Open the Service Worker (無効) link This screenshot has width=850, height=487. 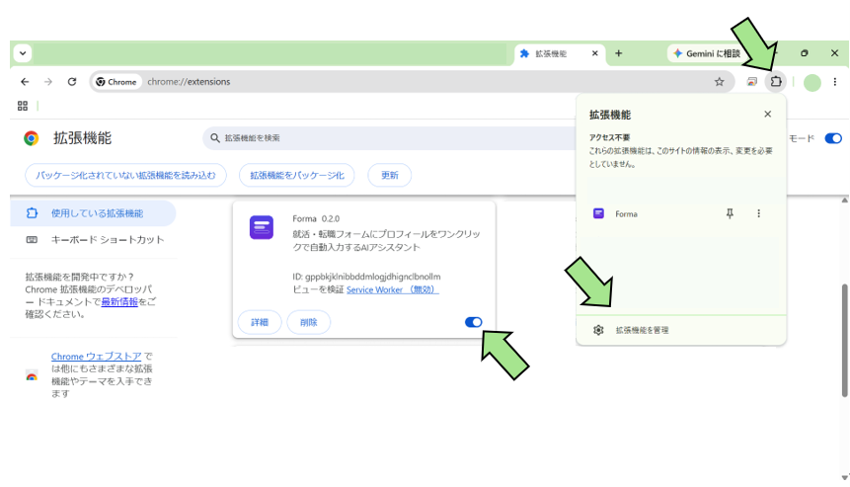pyautogui.click(x=392, y=290)
